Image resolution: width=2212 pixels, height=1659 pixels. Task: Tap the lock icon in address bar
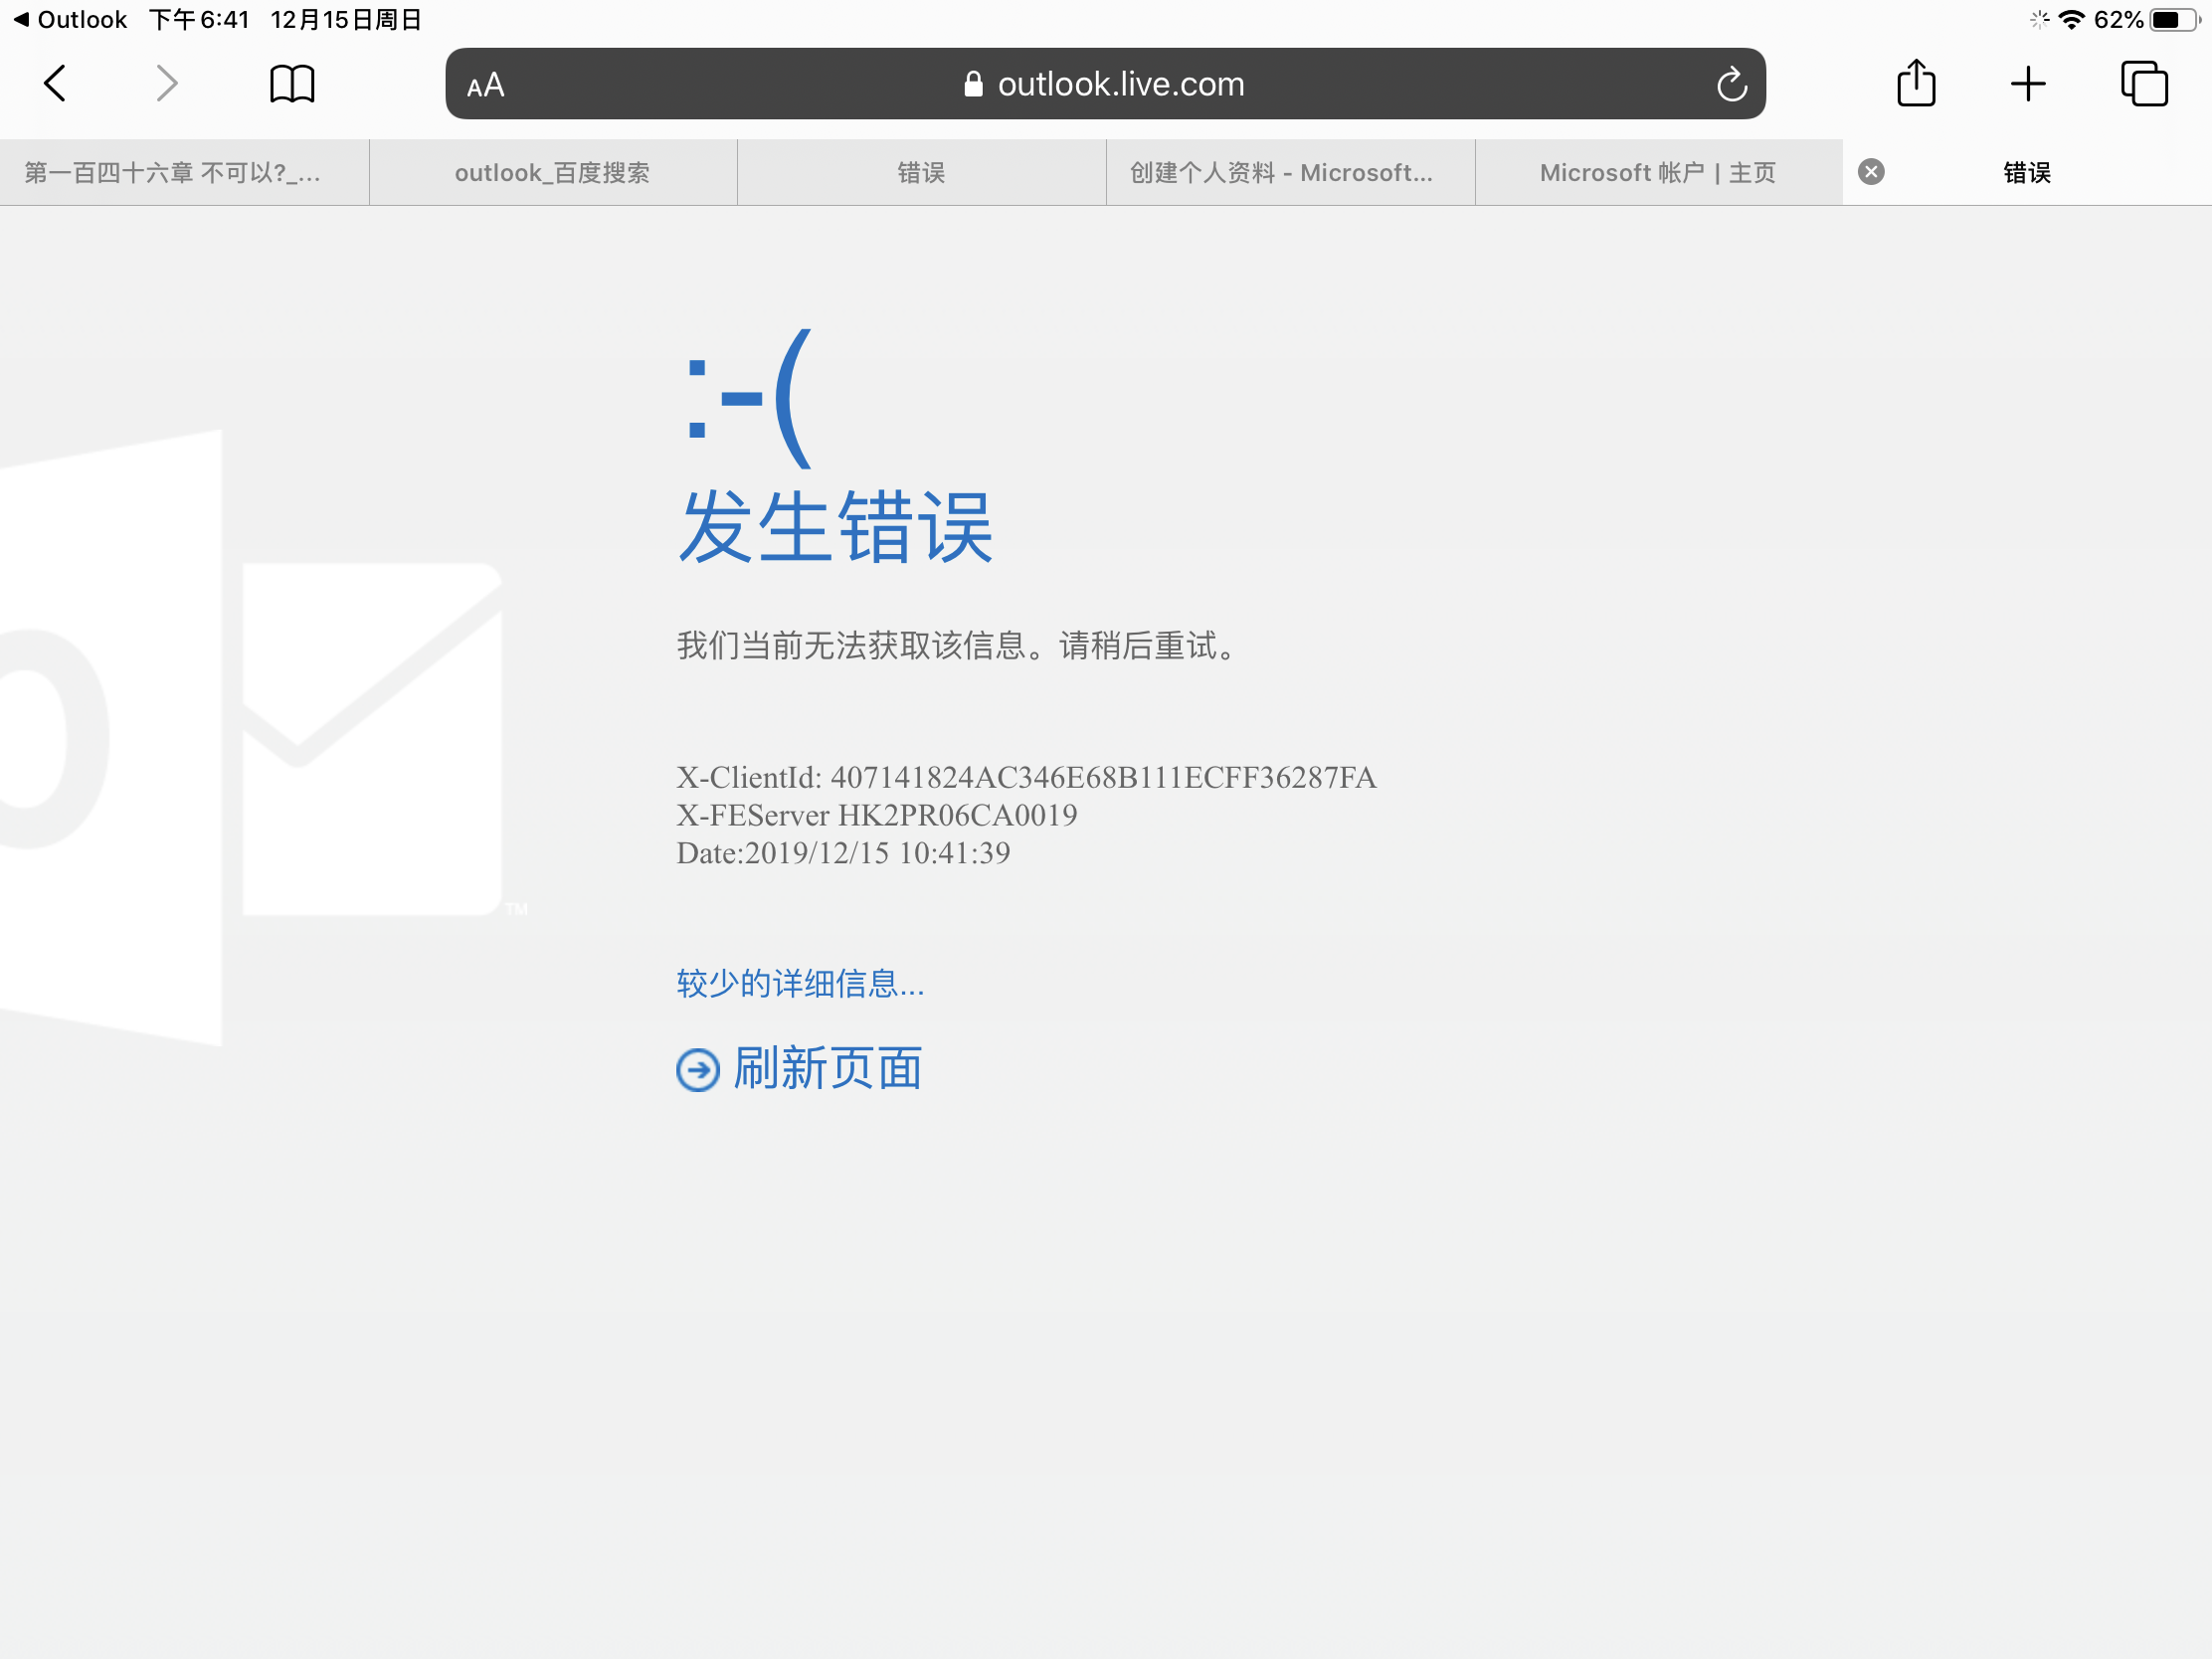tap(973, 84)
